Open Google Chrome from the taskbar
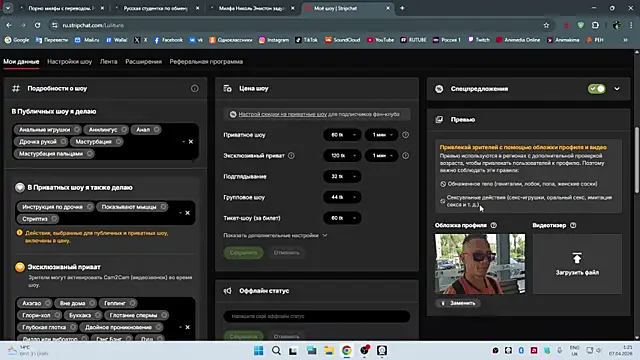The height and width of the screenshot is (360, 640). click(347, 351)
